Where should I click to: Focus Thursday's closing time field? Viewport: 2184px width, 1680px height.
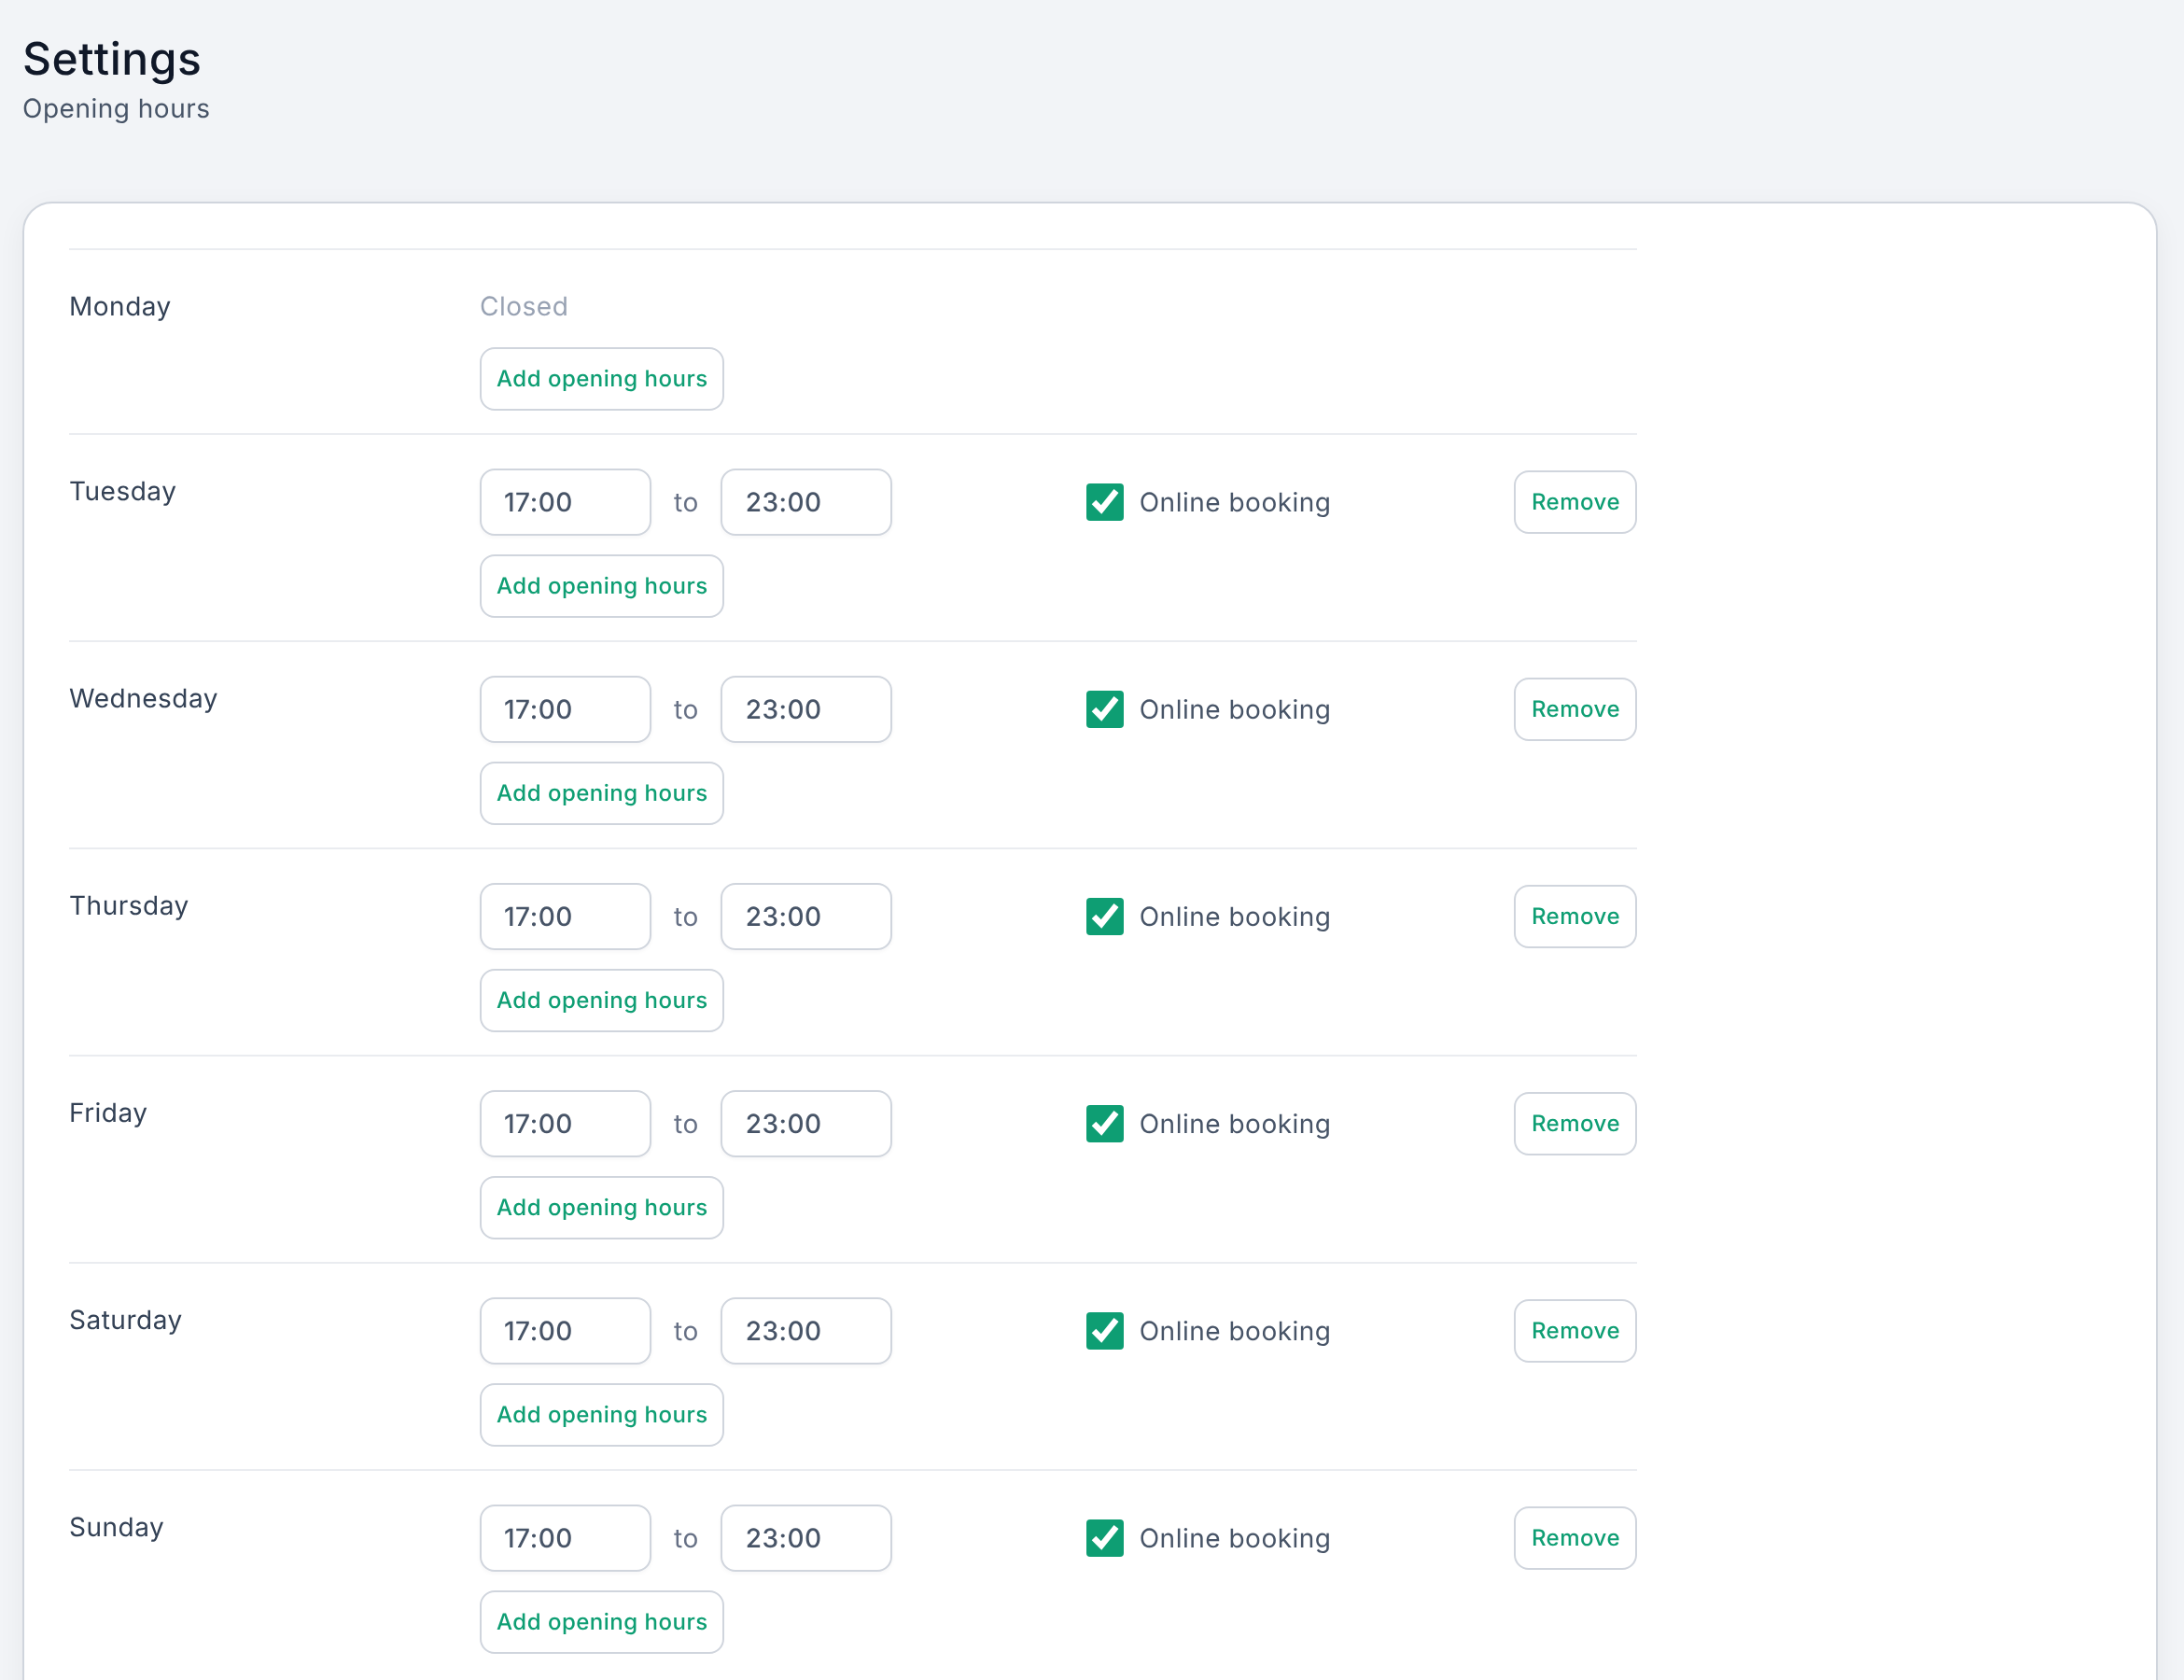[x=806, y=916]
